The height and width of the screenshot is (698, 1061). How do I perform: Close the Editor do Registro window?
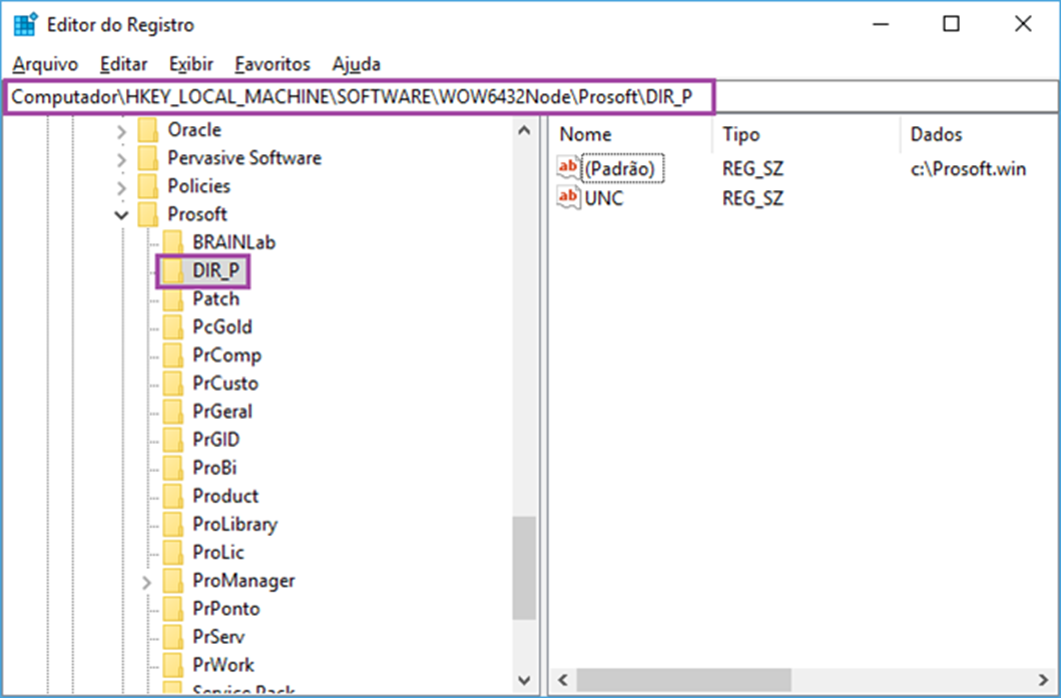pos(1023,24)
